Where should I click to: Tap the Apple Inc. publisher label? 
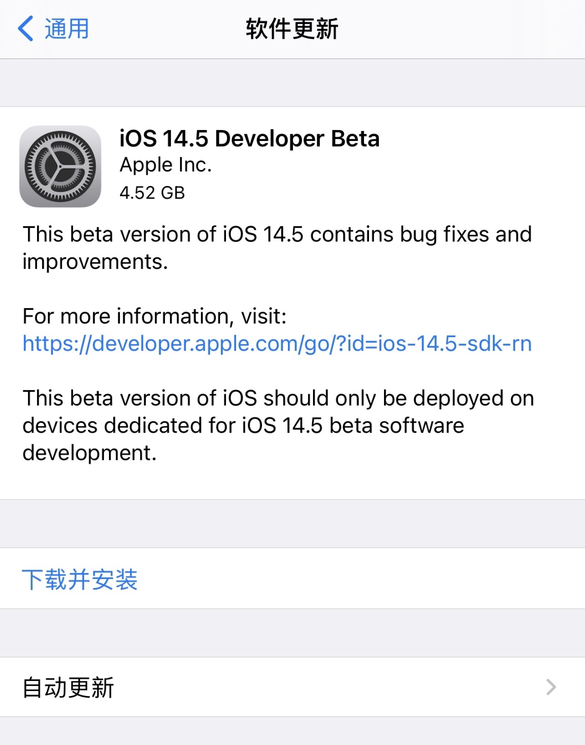(x=165, y=165)
